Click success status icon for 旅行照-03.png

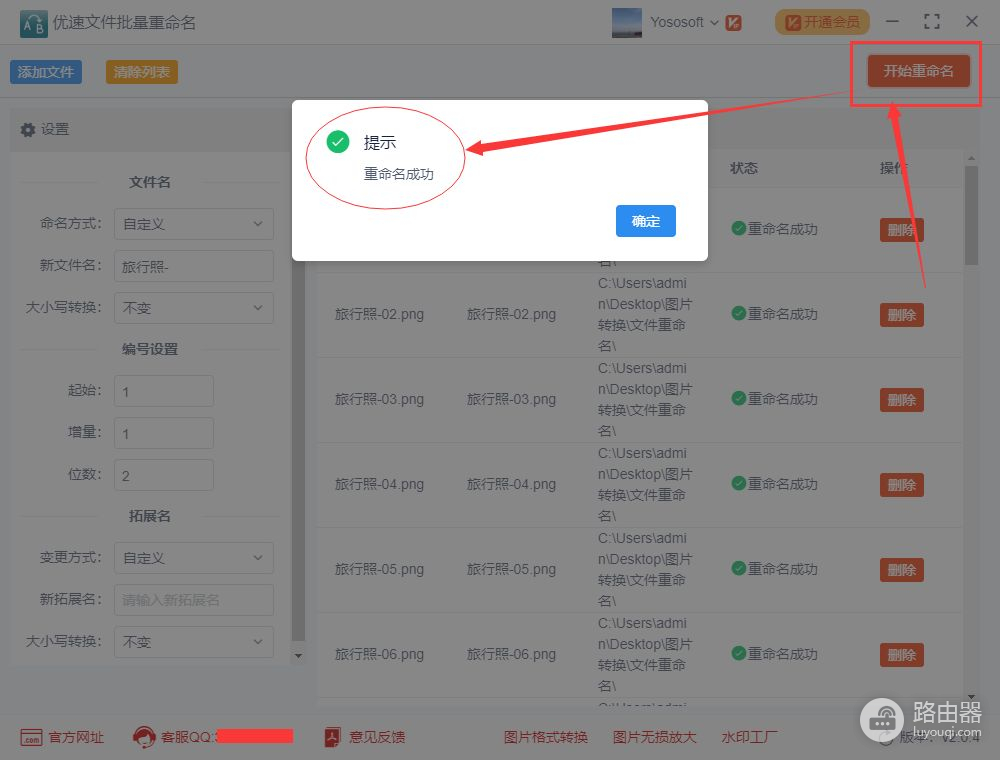(x=739, y=398)
